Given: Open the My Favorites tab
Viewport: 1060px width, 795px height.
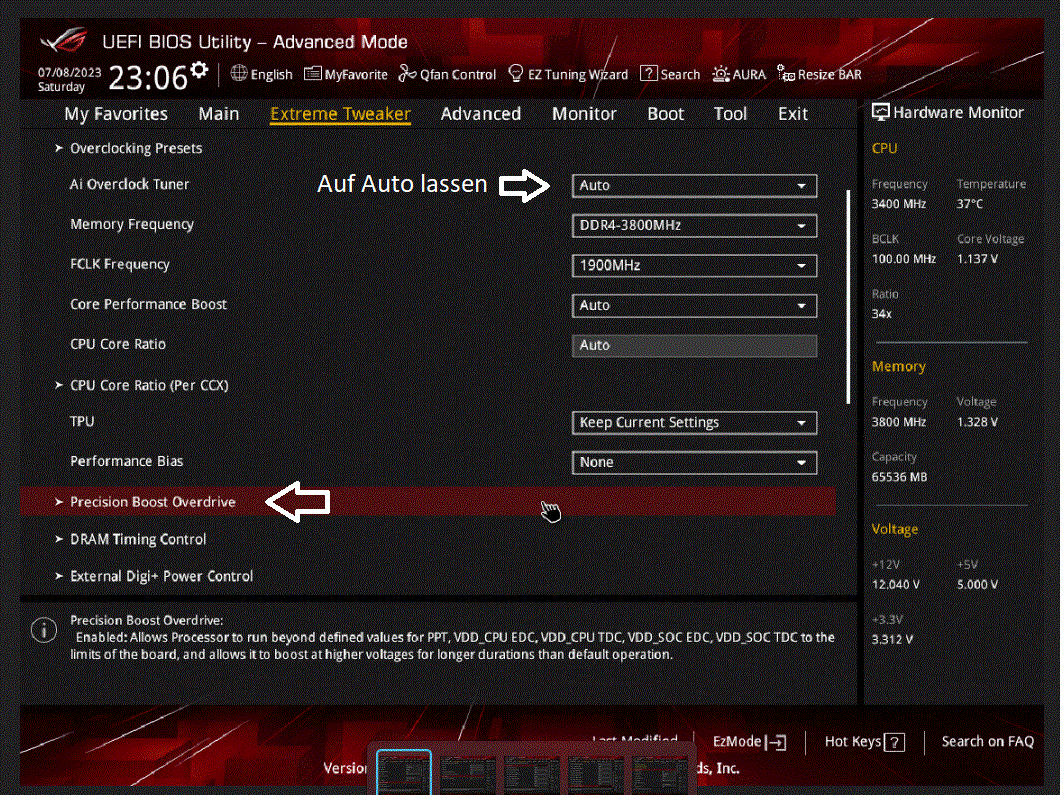Looking at the screenshot, I should [x=116, y=114].
